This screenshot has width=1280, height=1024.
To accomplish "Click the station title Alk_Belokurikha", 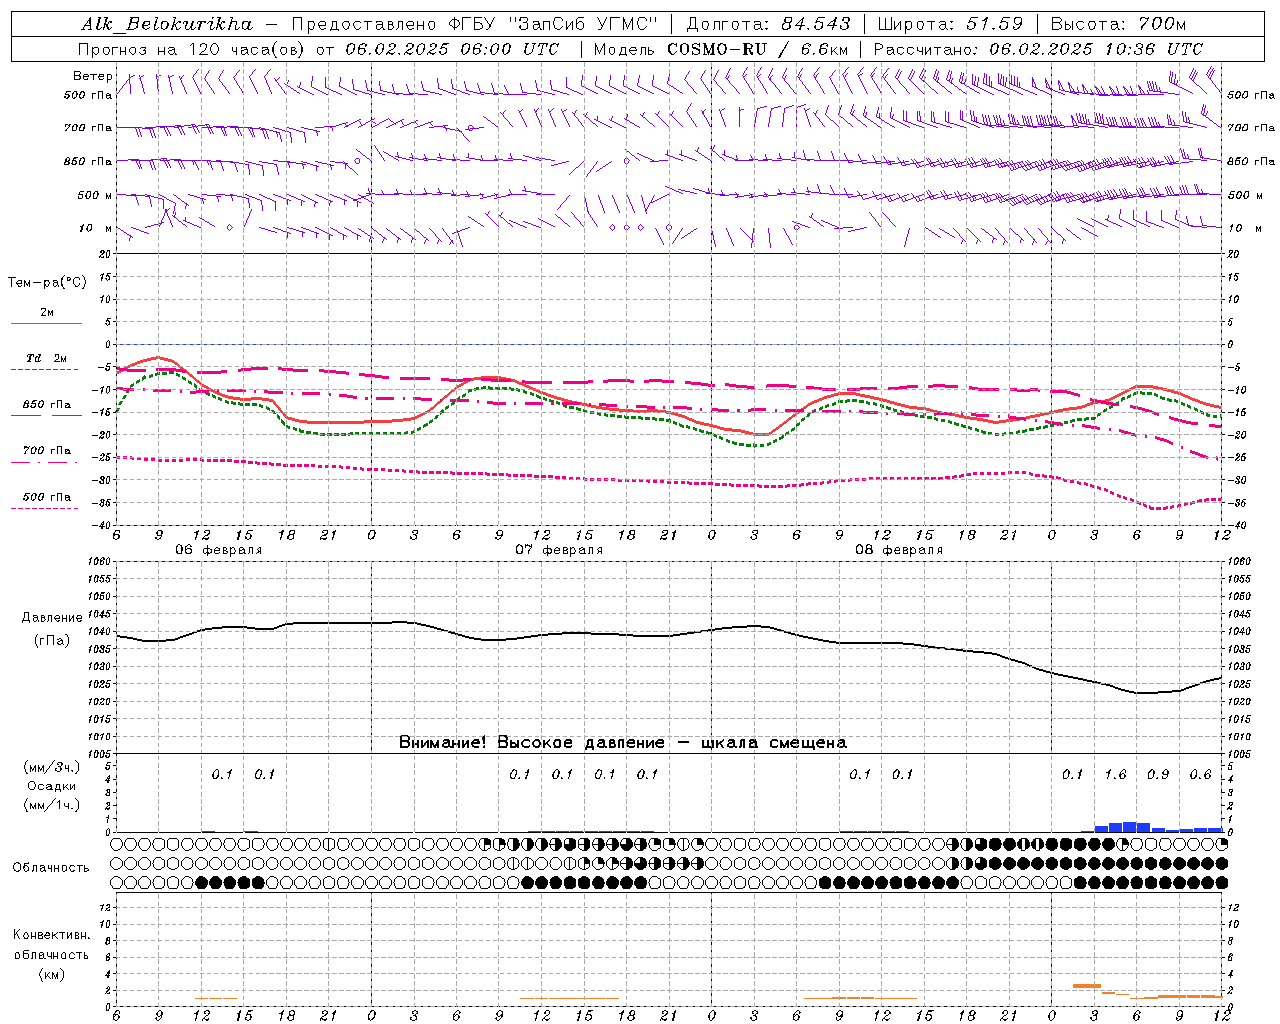I will (167, 23).
